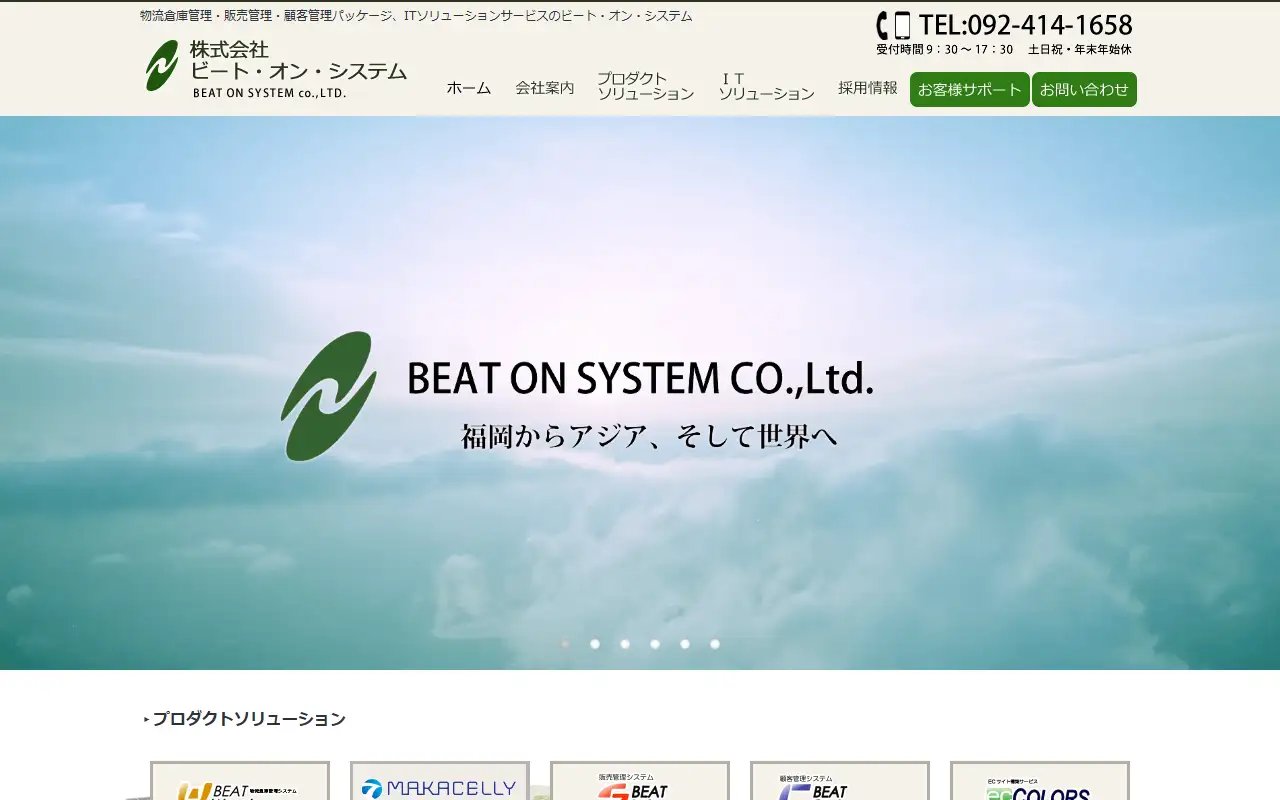The image size is (1280, 800).
Task: Select the second slideshow dot
Action: pyautogui.click(x=595, y=644)
